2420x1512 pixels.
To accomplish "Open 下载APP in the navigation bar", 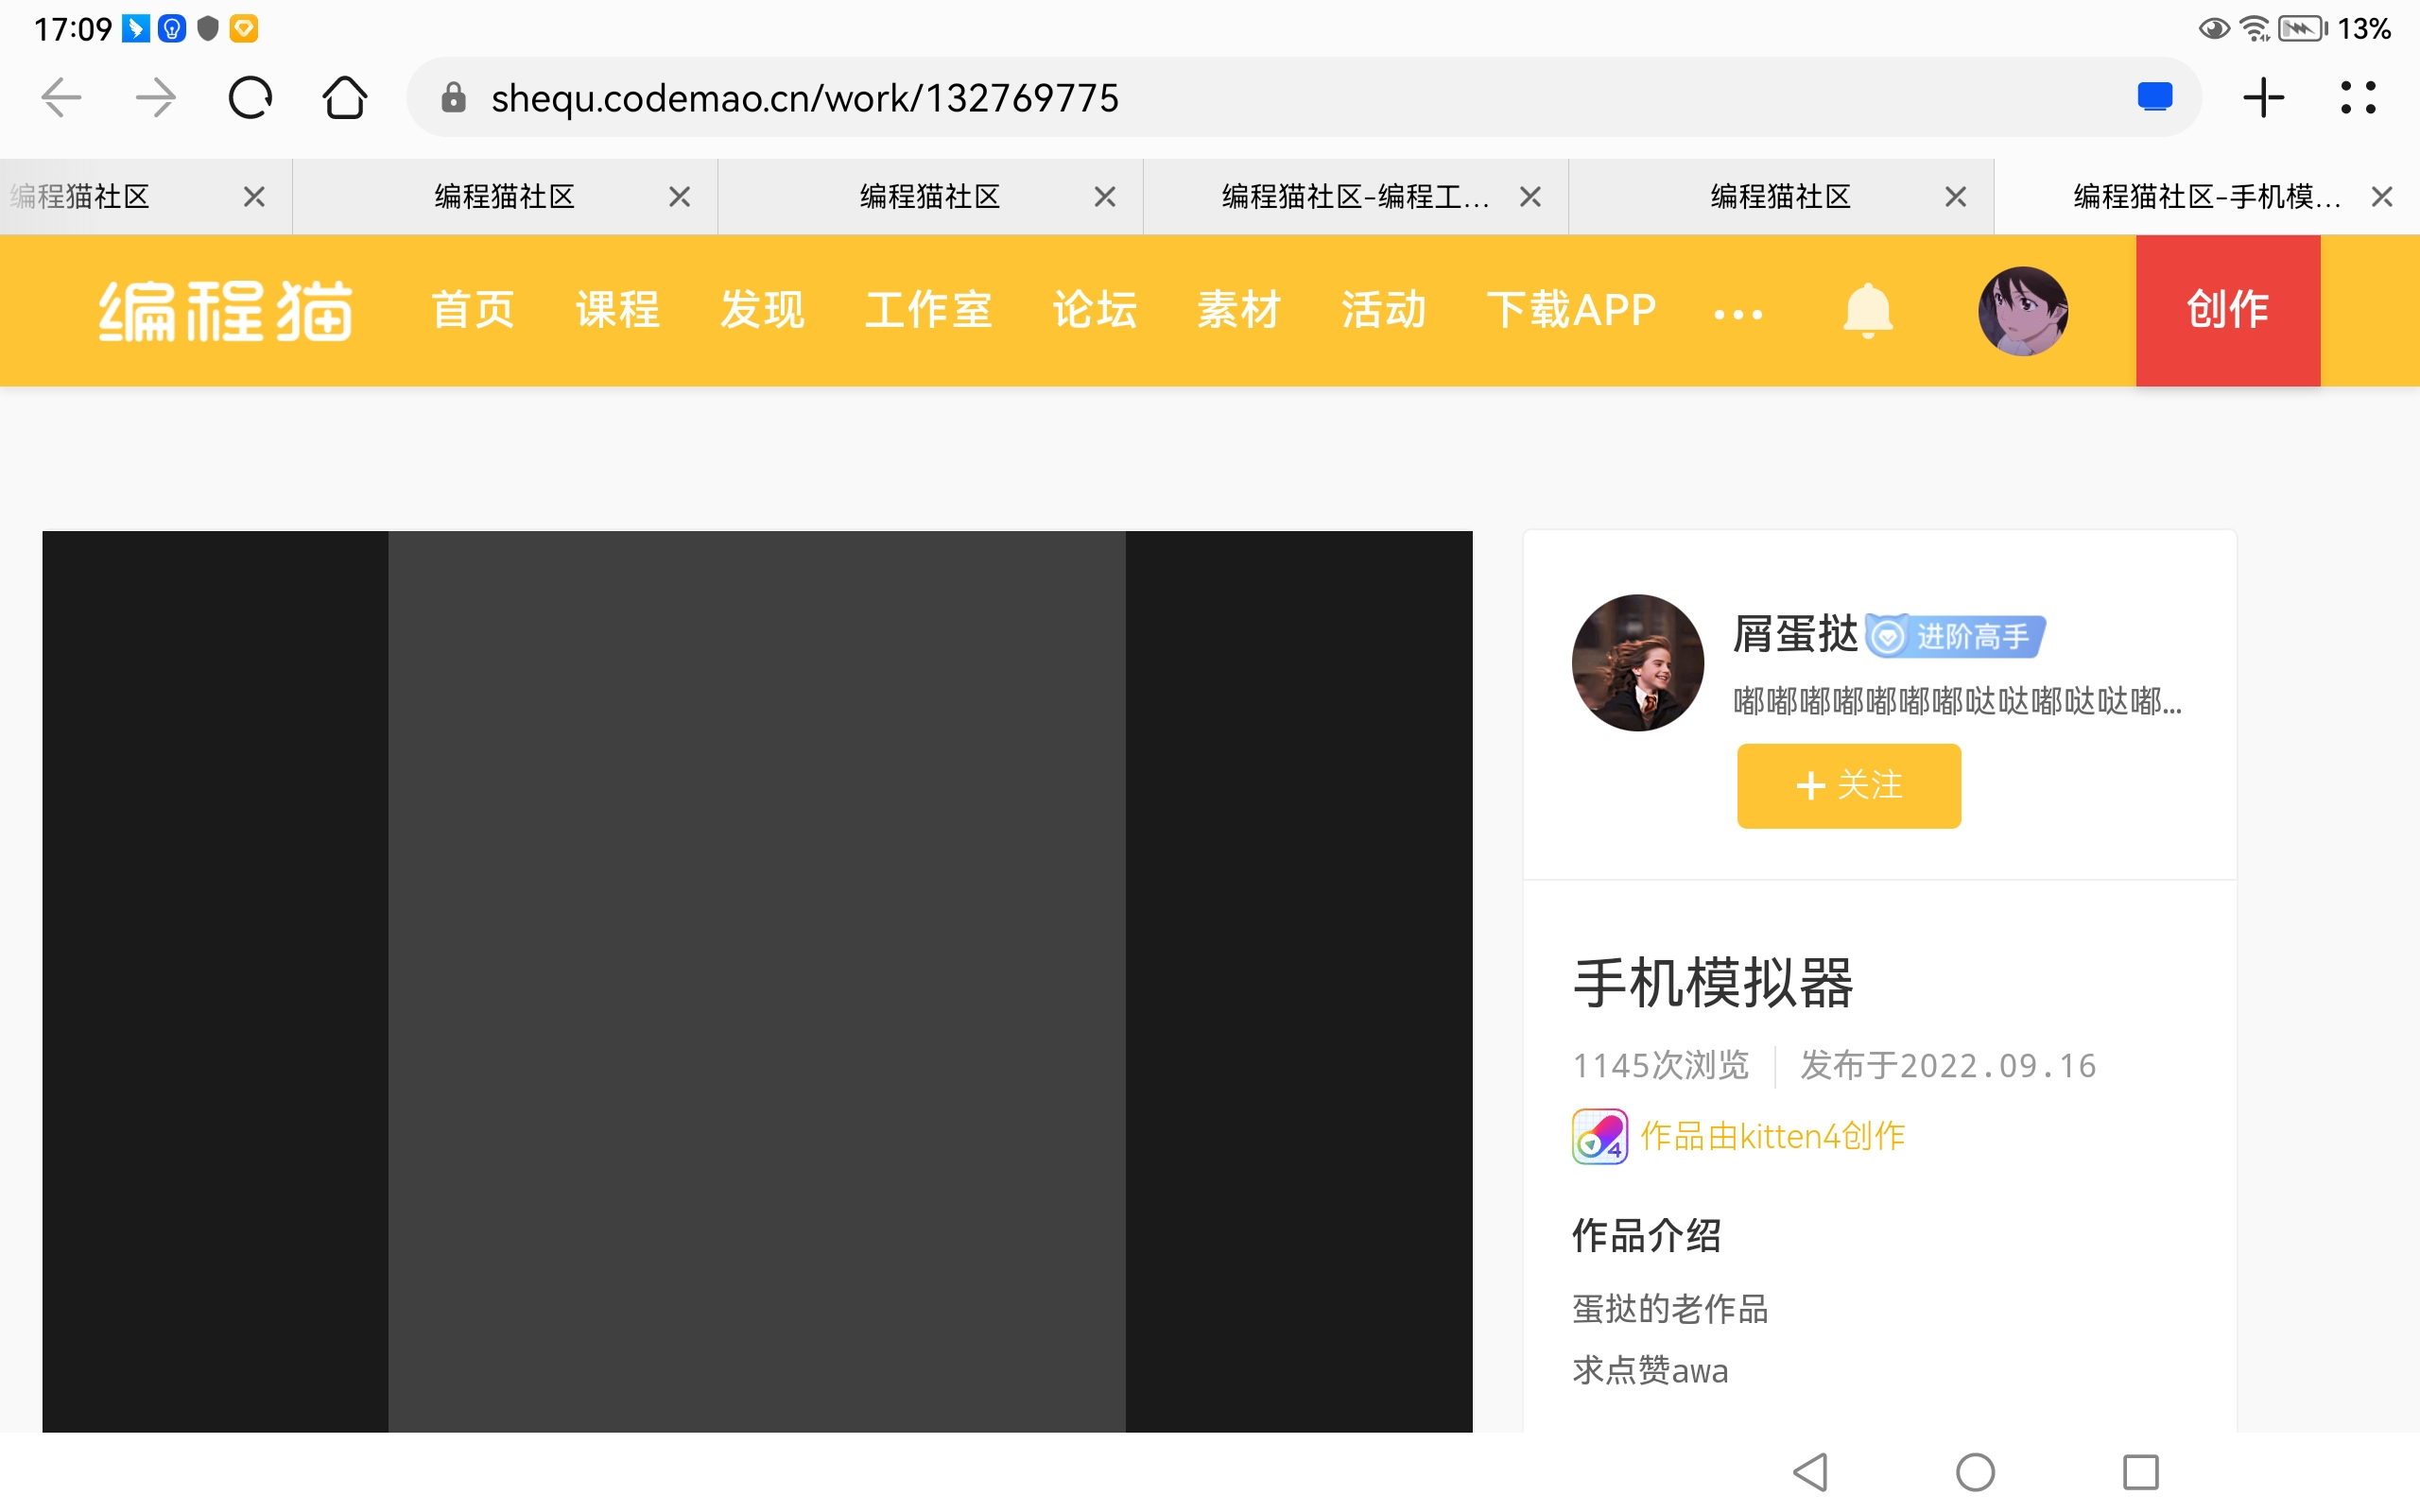I will coord(1571,310).
